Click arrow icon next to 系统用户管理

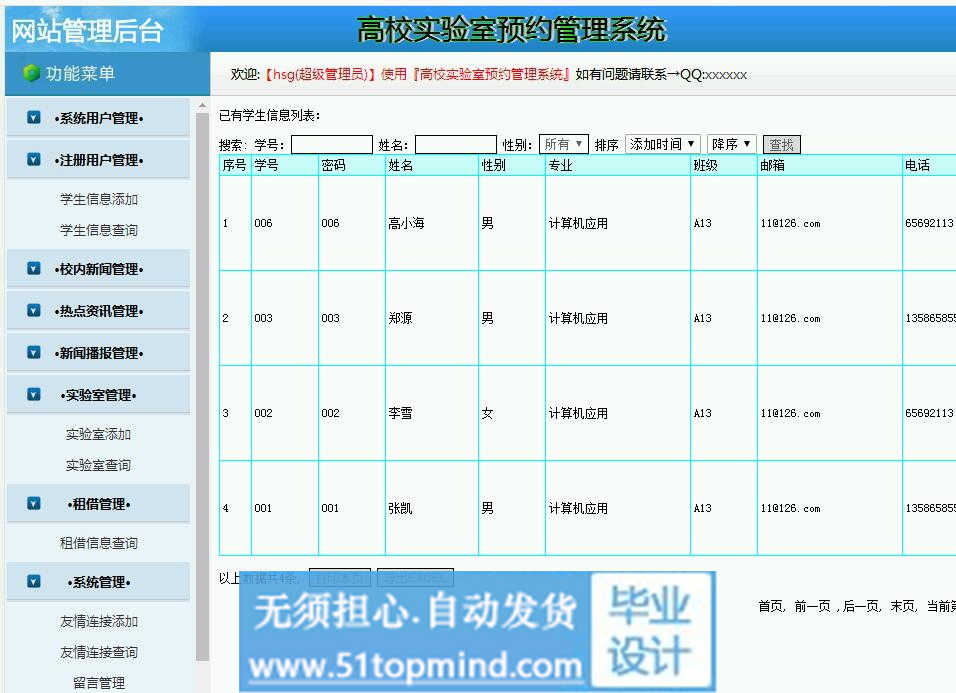[x=34, y=118]
